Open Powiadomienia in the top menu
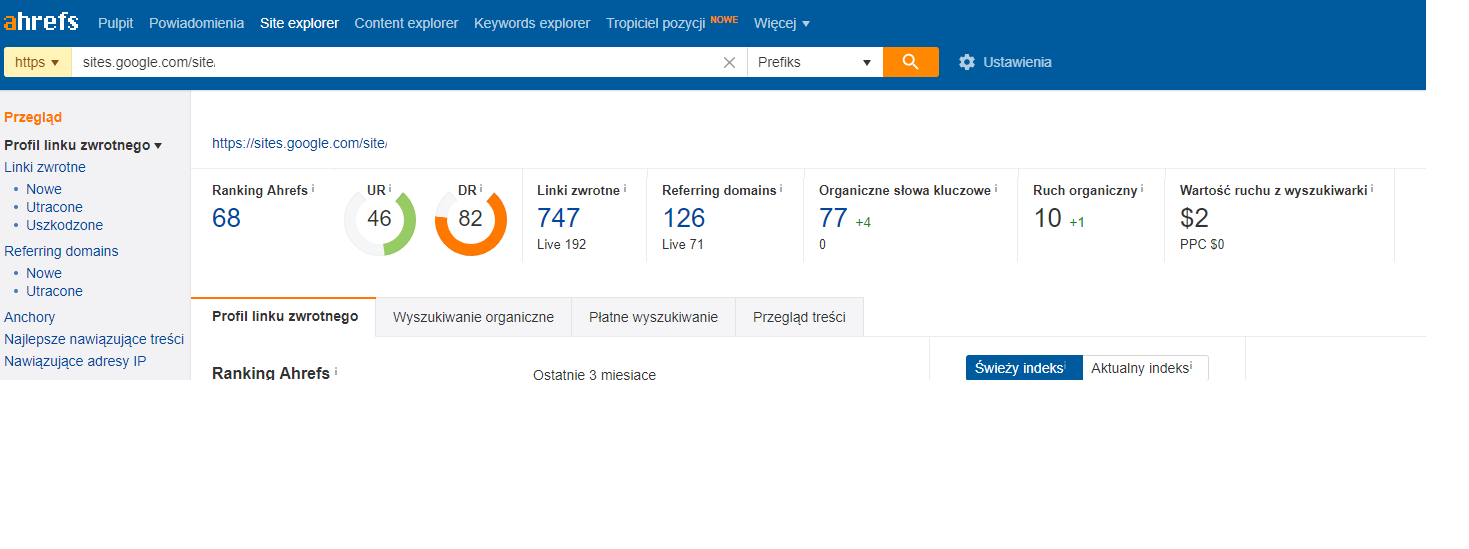1469x549 pixels. [196, 23]
